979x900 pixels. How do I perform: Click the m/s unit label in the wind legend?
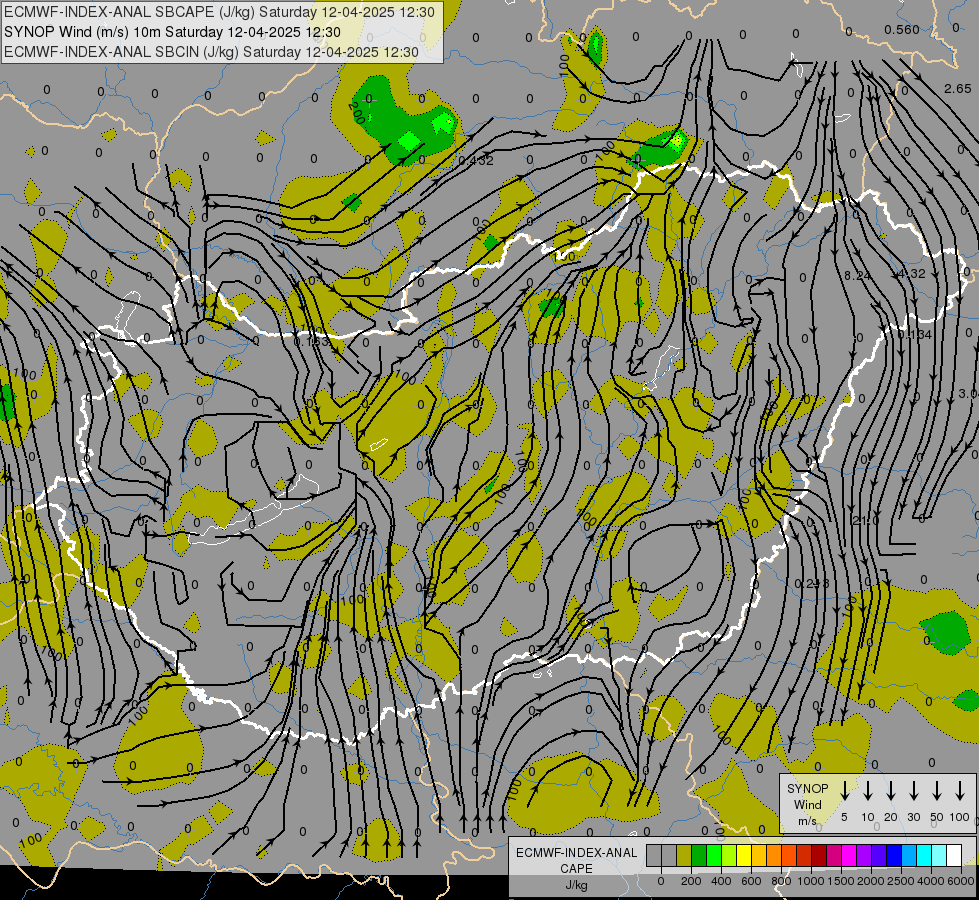(x=807, y=821)
